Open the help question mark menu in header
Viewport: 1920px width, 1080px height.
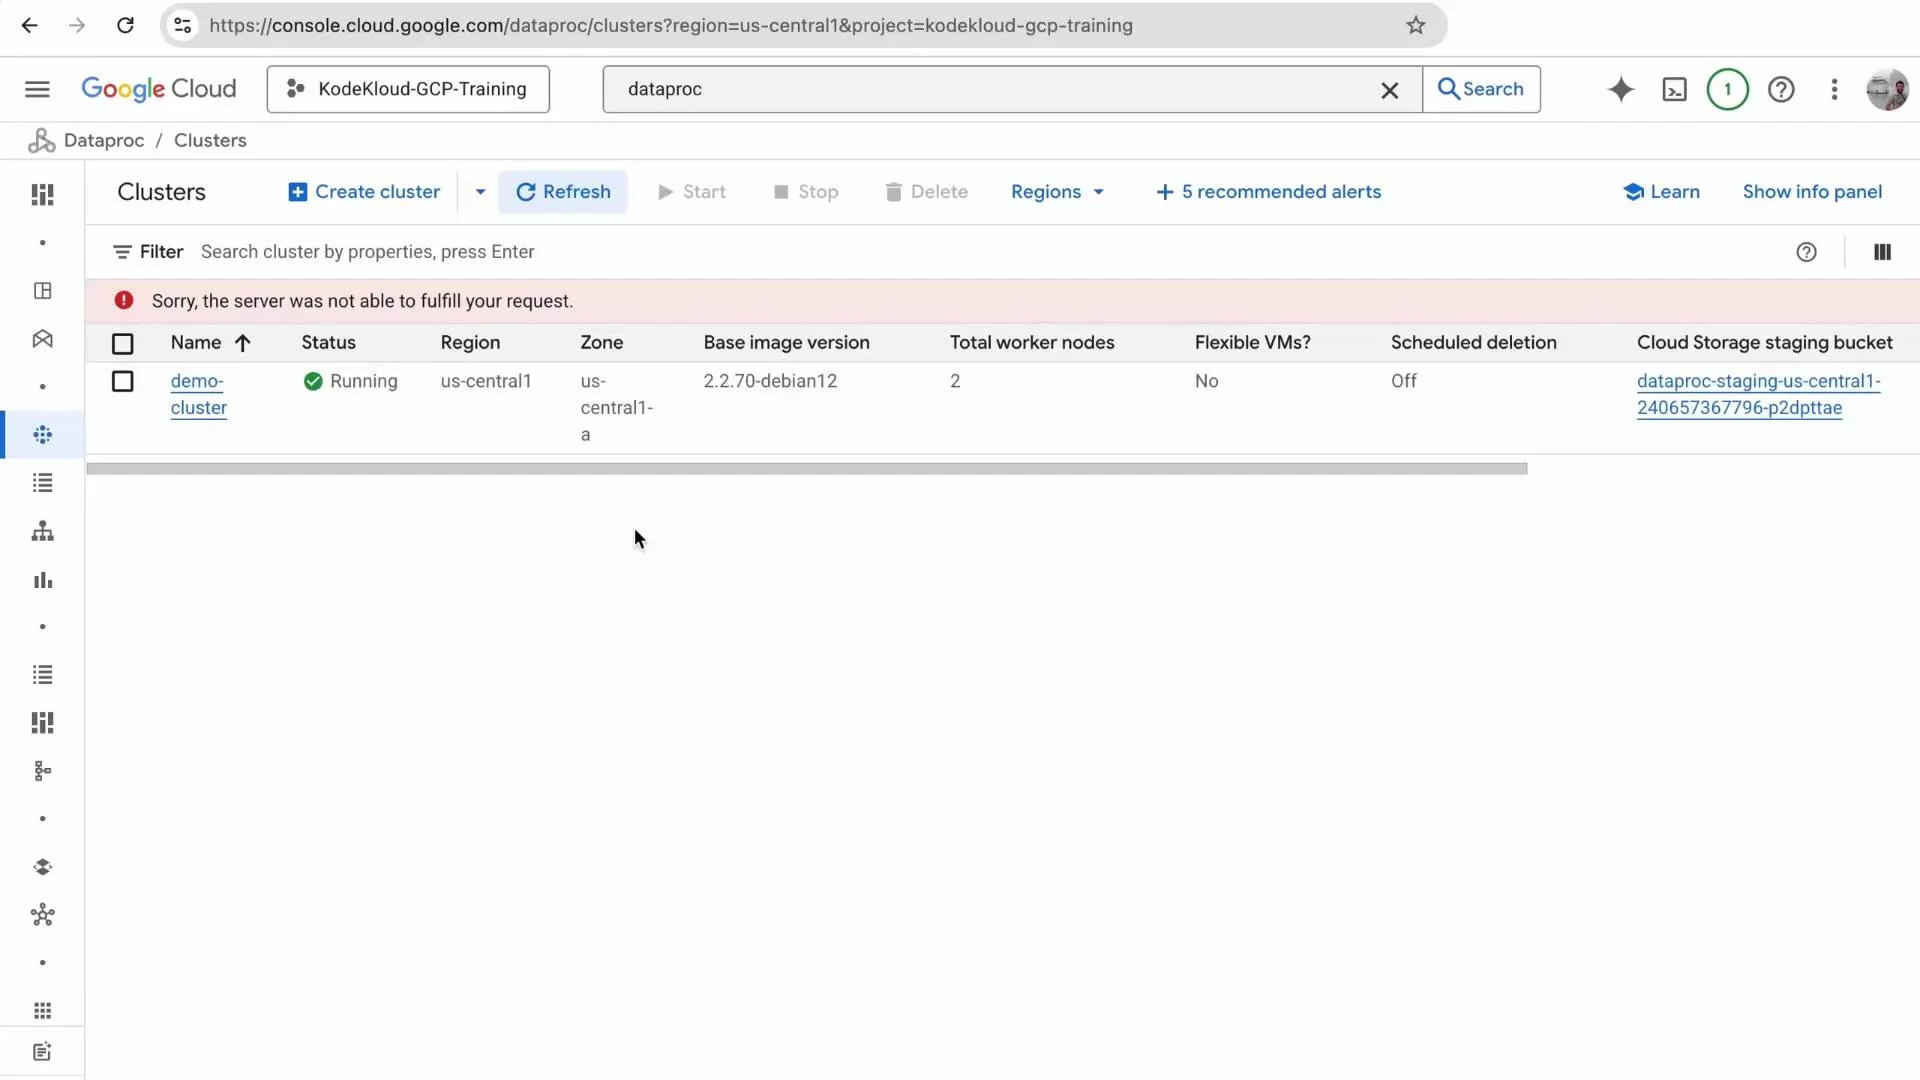1781,89
